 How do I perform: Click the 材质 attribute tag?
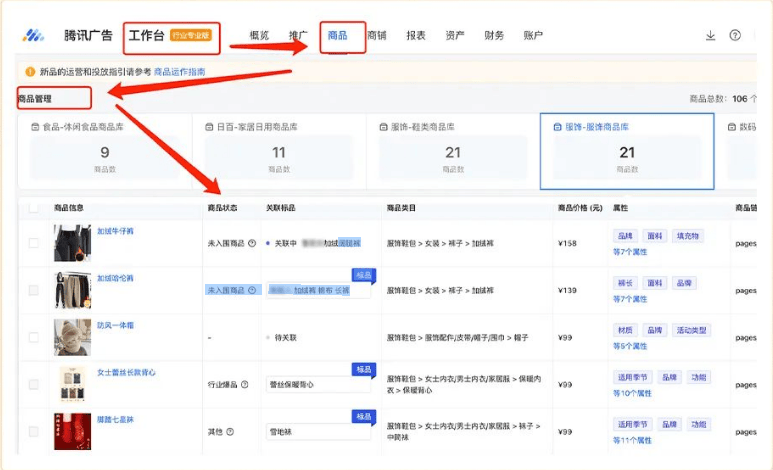tap(625, 330)
